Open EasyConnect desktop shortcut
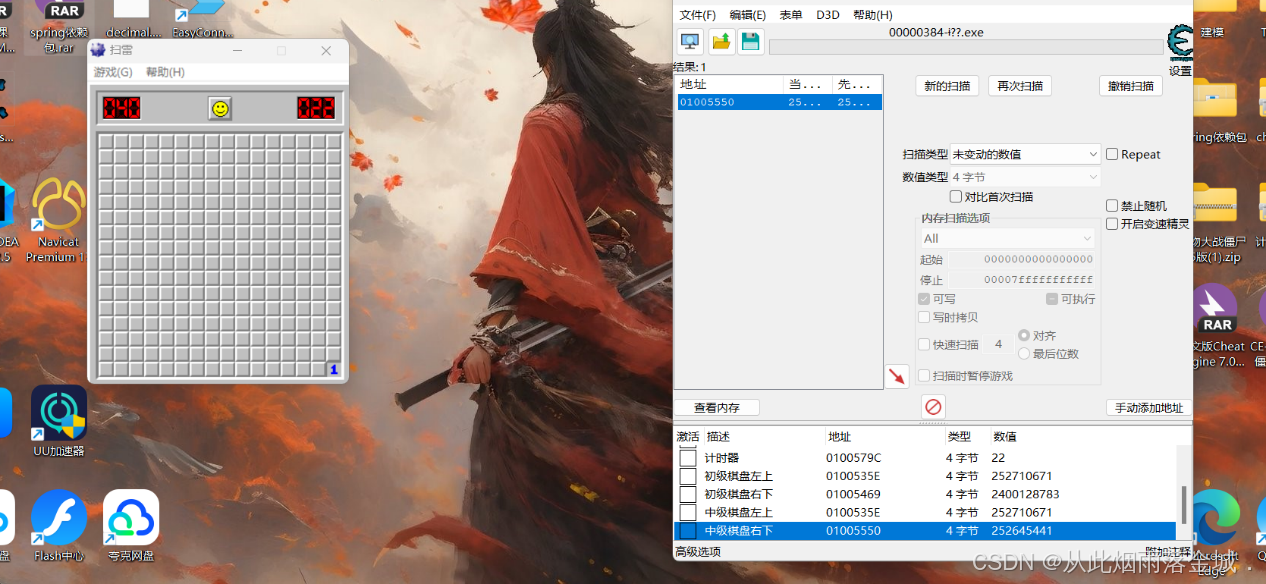This screenshot has width=1266, height=584. 199,19
